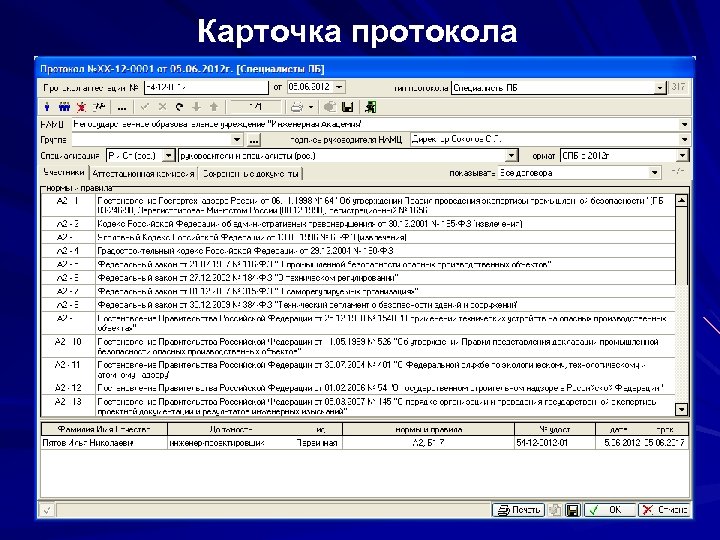The height and width of the screenshot is (540, 720).
Task: Click the floppy disk icon beside the OK button
Action: pos(572,510)
